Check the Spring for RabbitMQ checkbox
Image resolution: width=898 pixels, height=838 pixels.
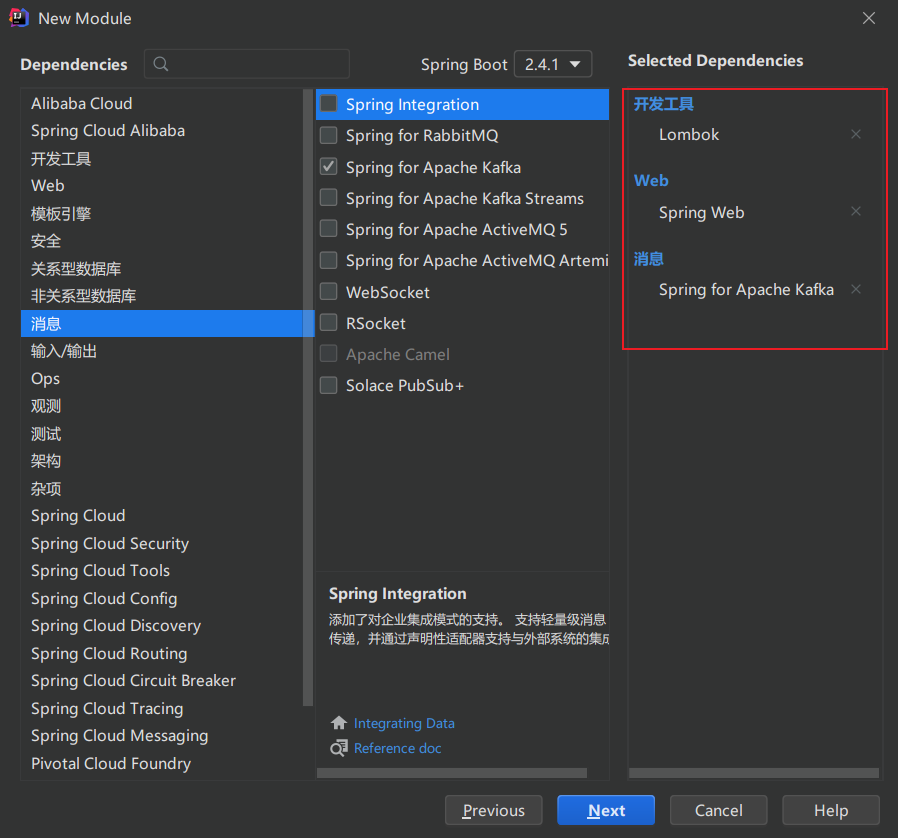(328, 135)
